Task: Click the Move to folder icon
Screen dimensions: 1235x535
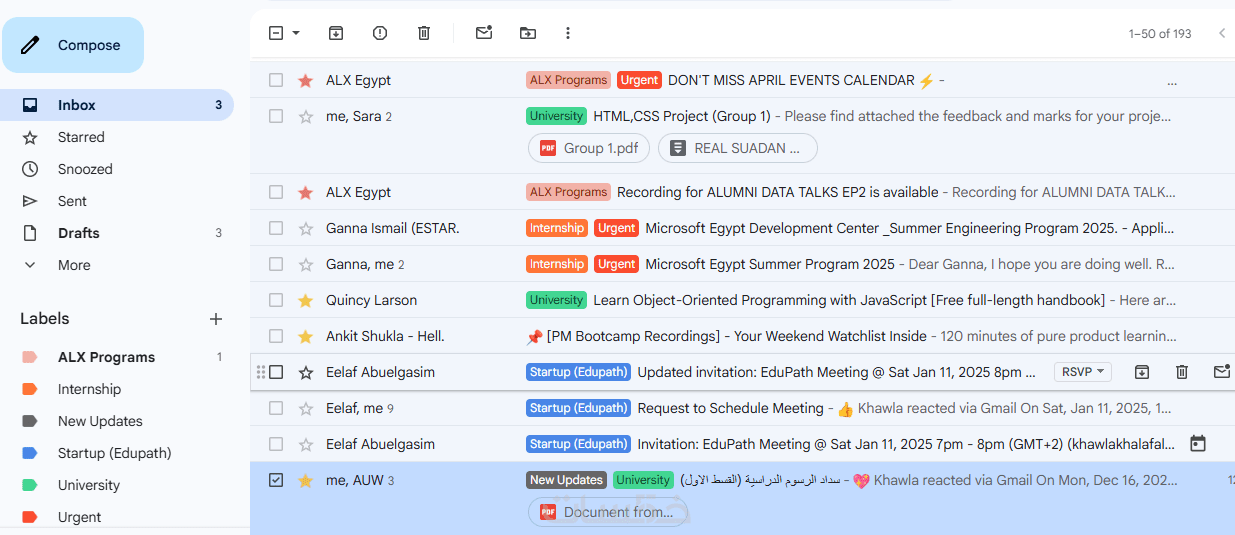Action: tap(528, 33)
